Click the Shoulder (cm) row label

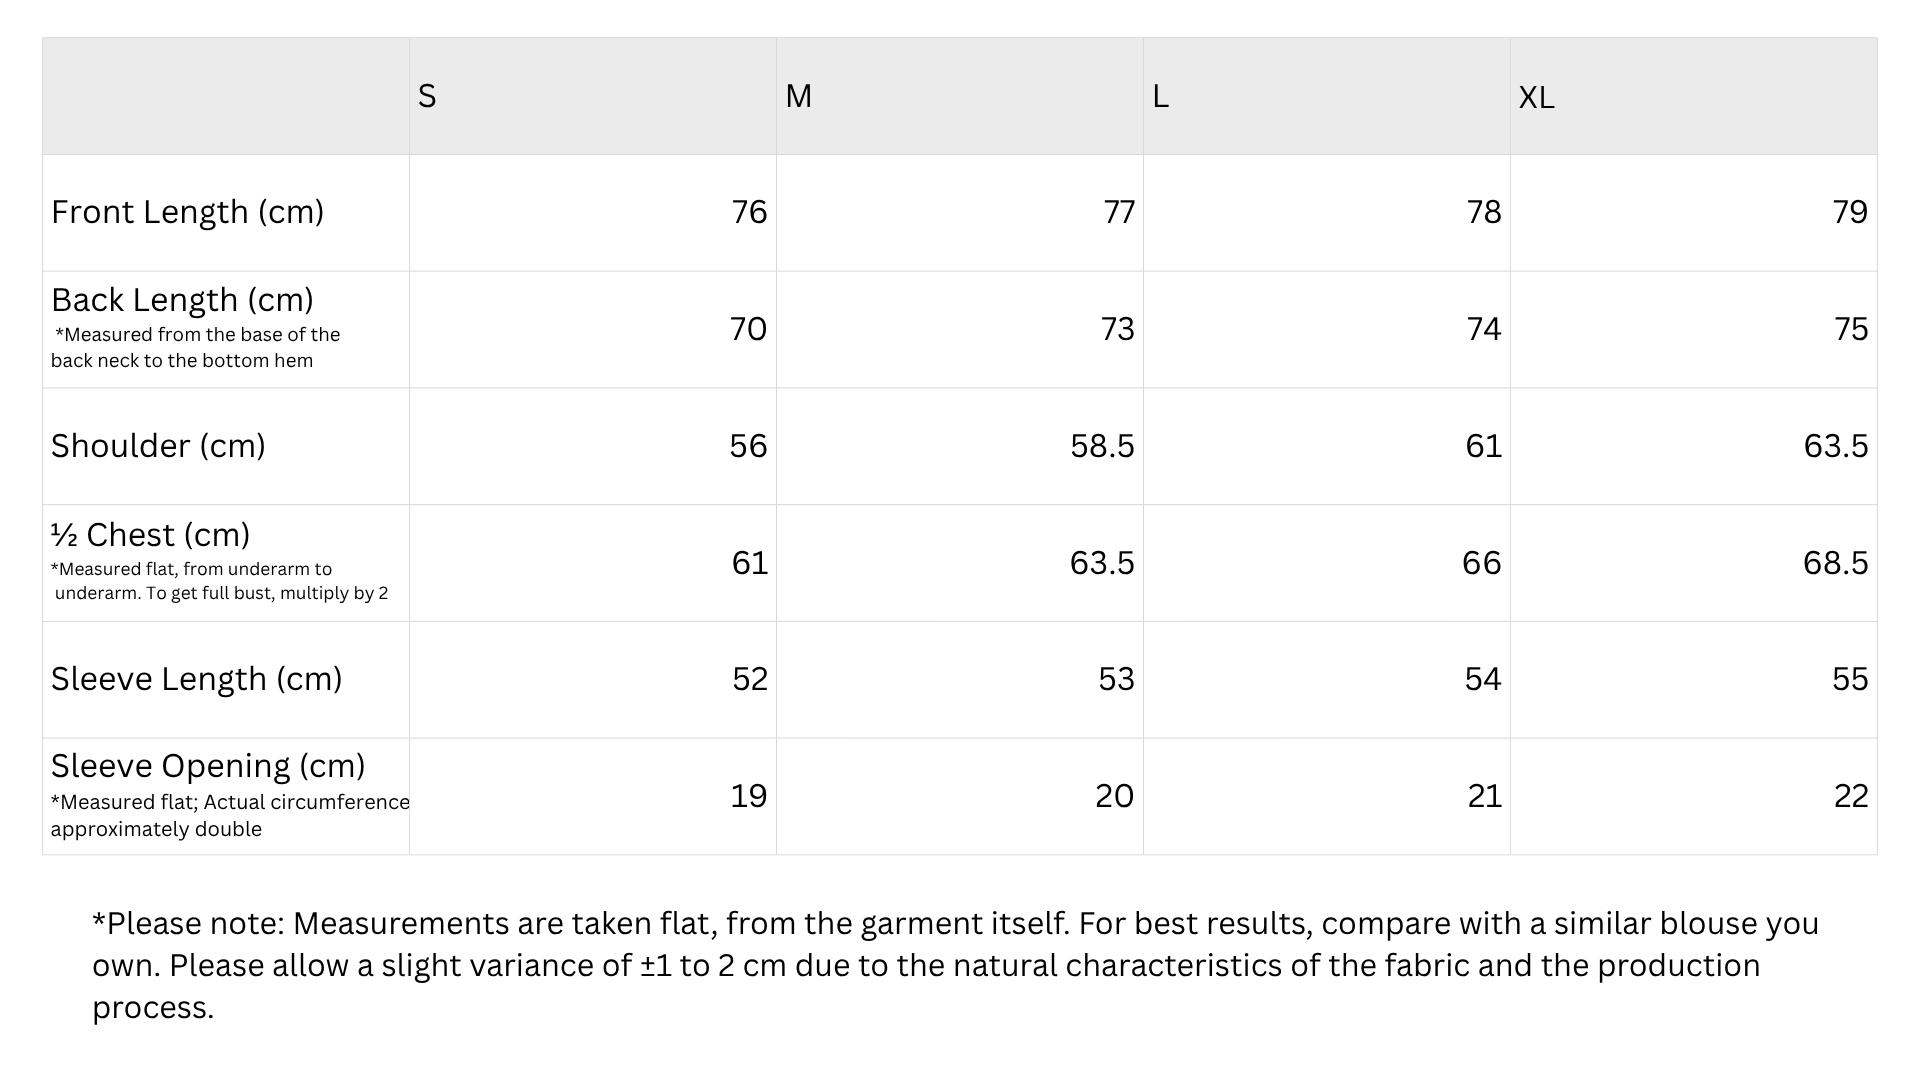pyautogui.click(x=158, y=446)
